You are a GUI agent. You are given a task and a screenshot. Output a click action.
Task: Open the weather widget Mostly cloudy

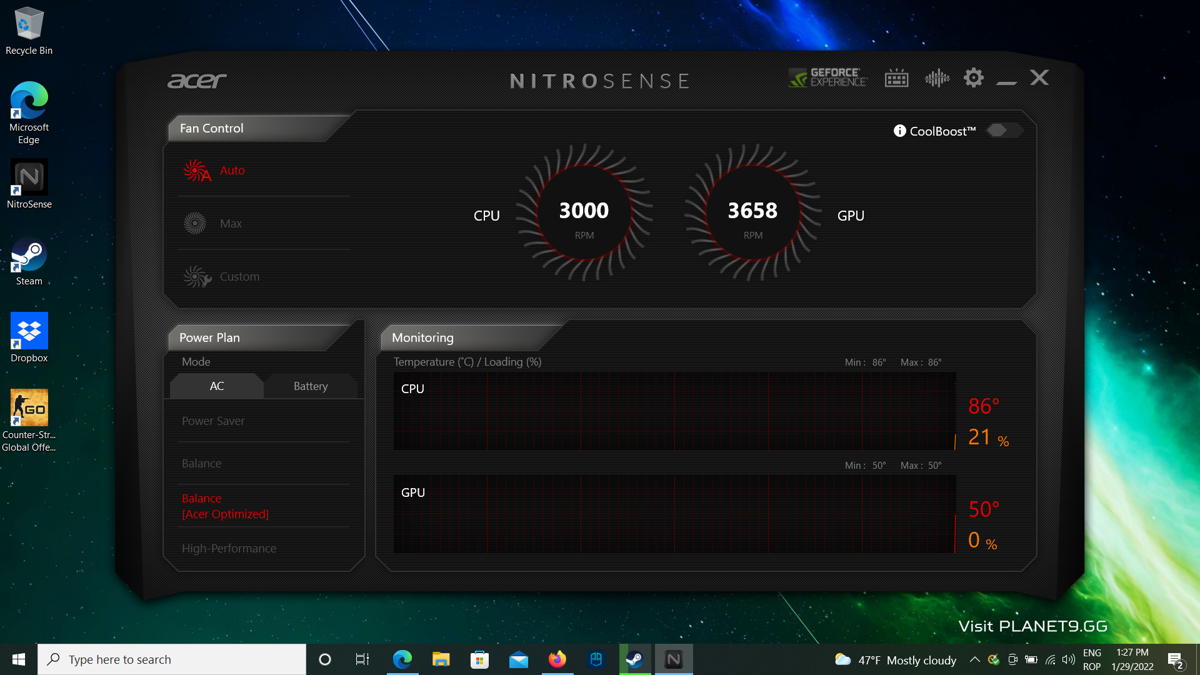coord(895,659)
